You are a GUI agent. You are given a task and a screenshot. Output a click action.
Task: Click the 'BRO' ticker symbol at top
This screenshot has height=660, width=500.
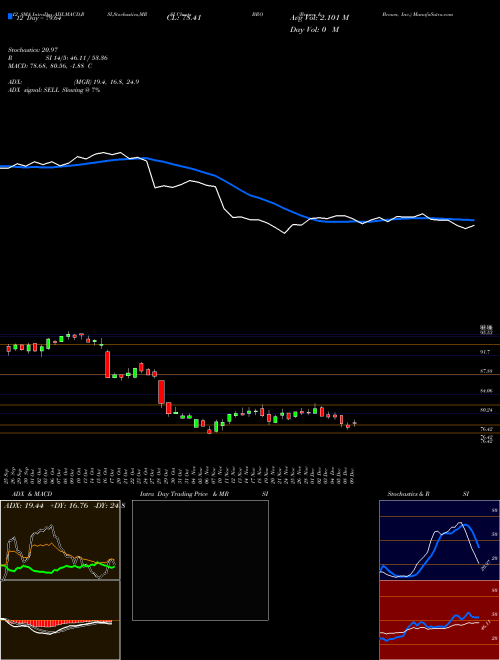pyautogui.click(x=258, y=14)
